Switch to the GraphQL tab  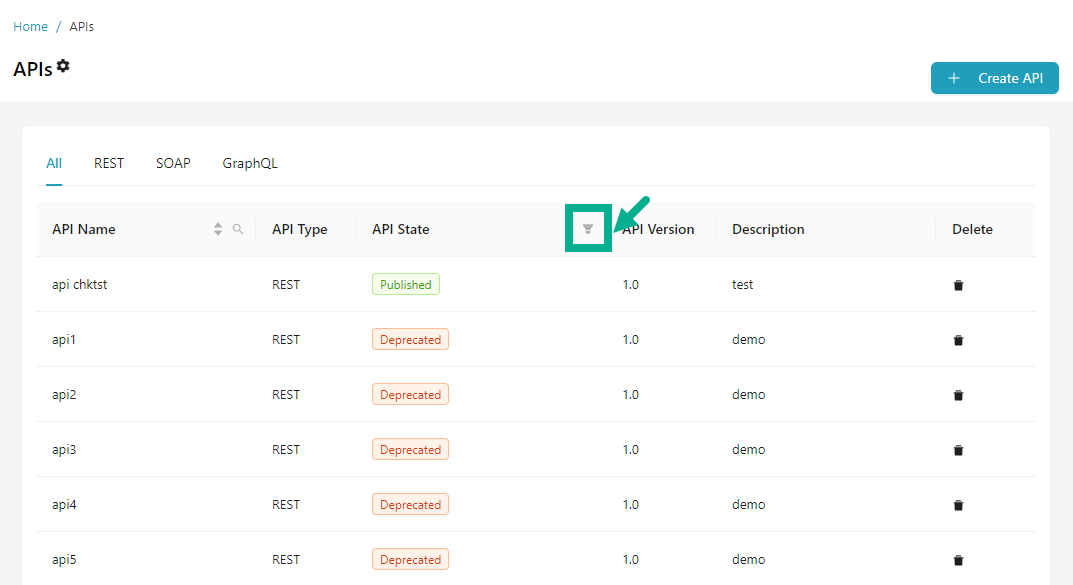pos(250,163)
